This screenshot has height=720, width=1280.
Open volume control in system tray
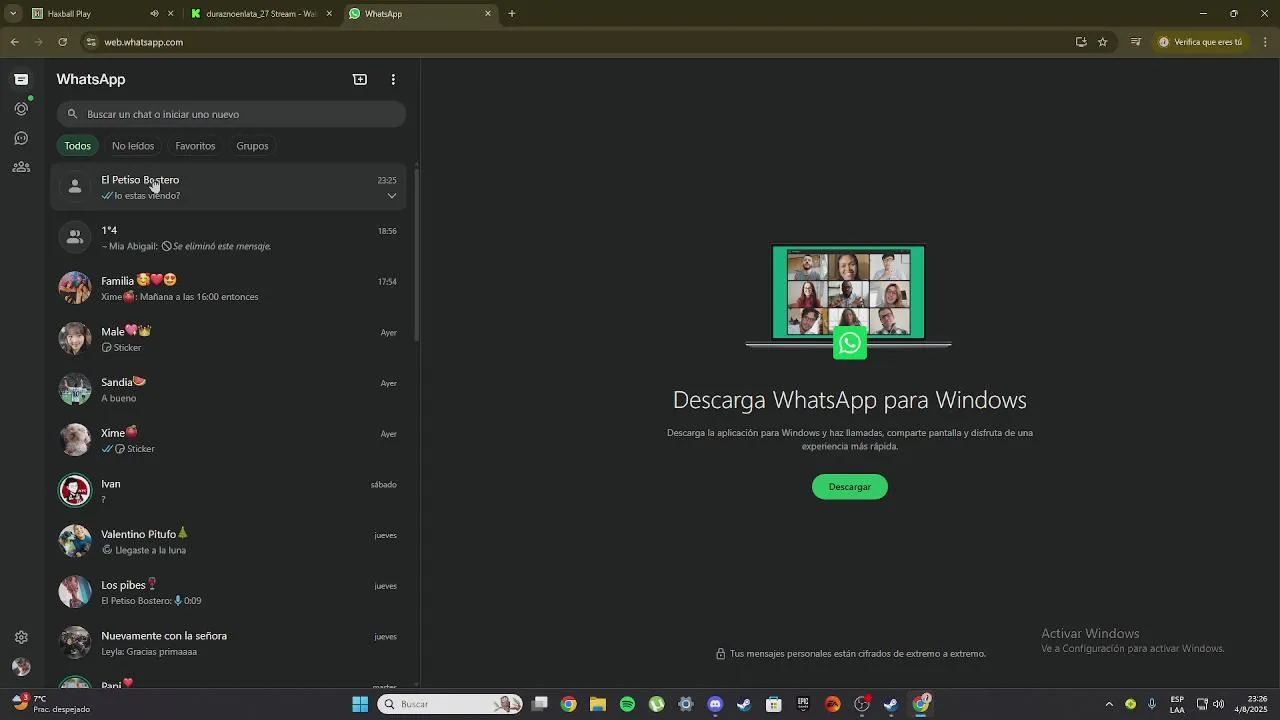click(x=1218, y=704)
